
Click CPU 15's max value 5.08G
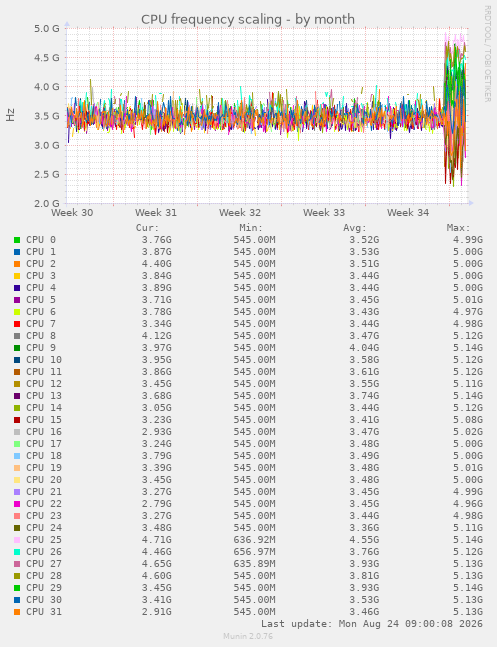[468, 420]
